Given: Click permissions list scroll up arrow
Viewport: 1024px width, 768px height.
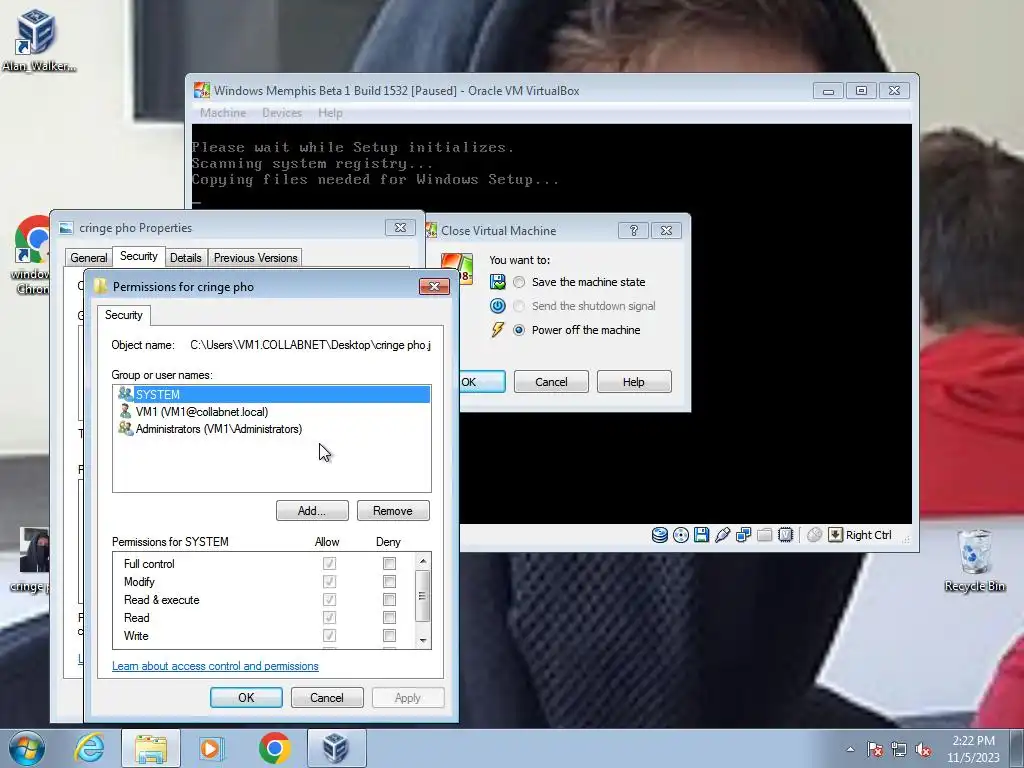Looking at the screenshot, I should coord(423,561).
